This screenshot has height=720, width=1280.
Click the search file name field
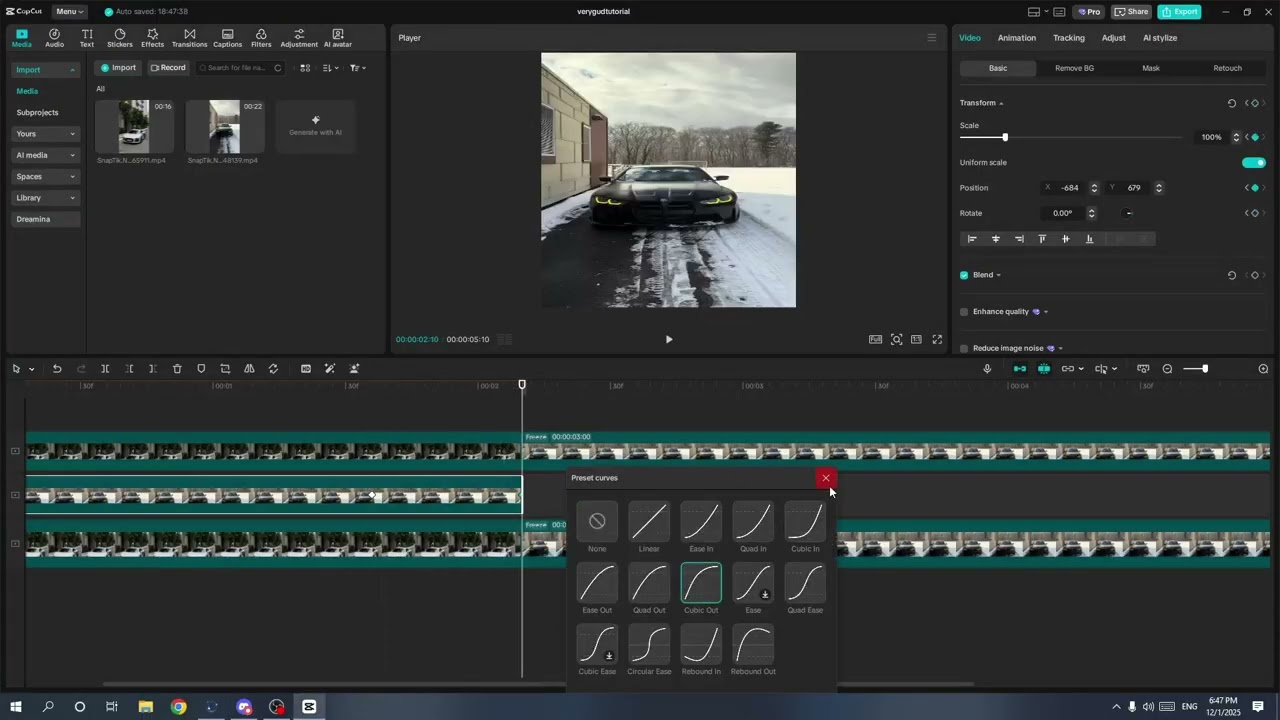click(240, 68)
